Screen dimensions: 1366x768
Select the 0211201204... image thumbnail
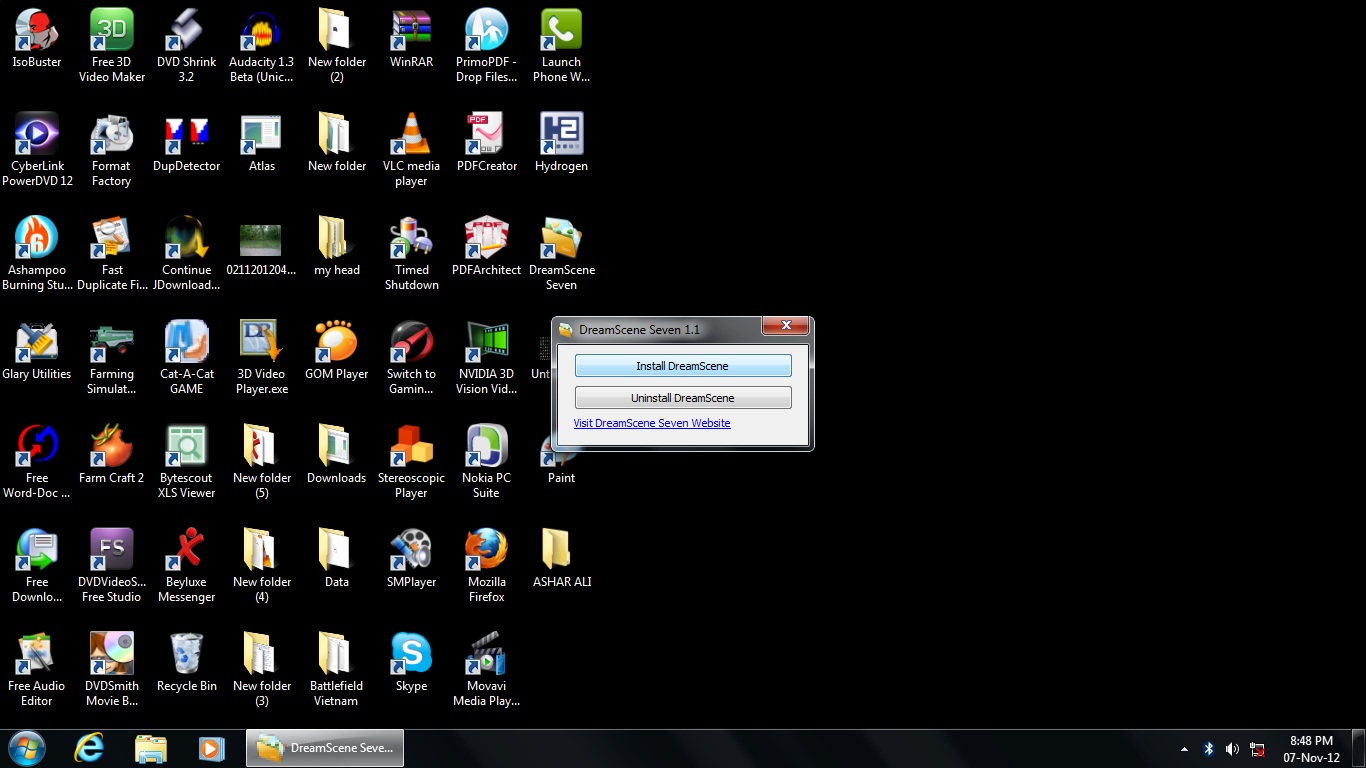point(261,248)
